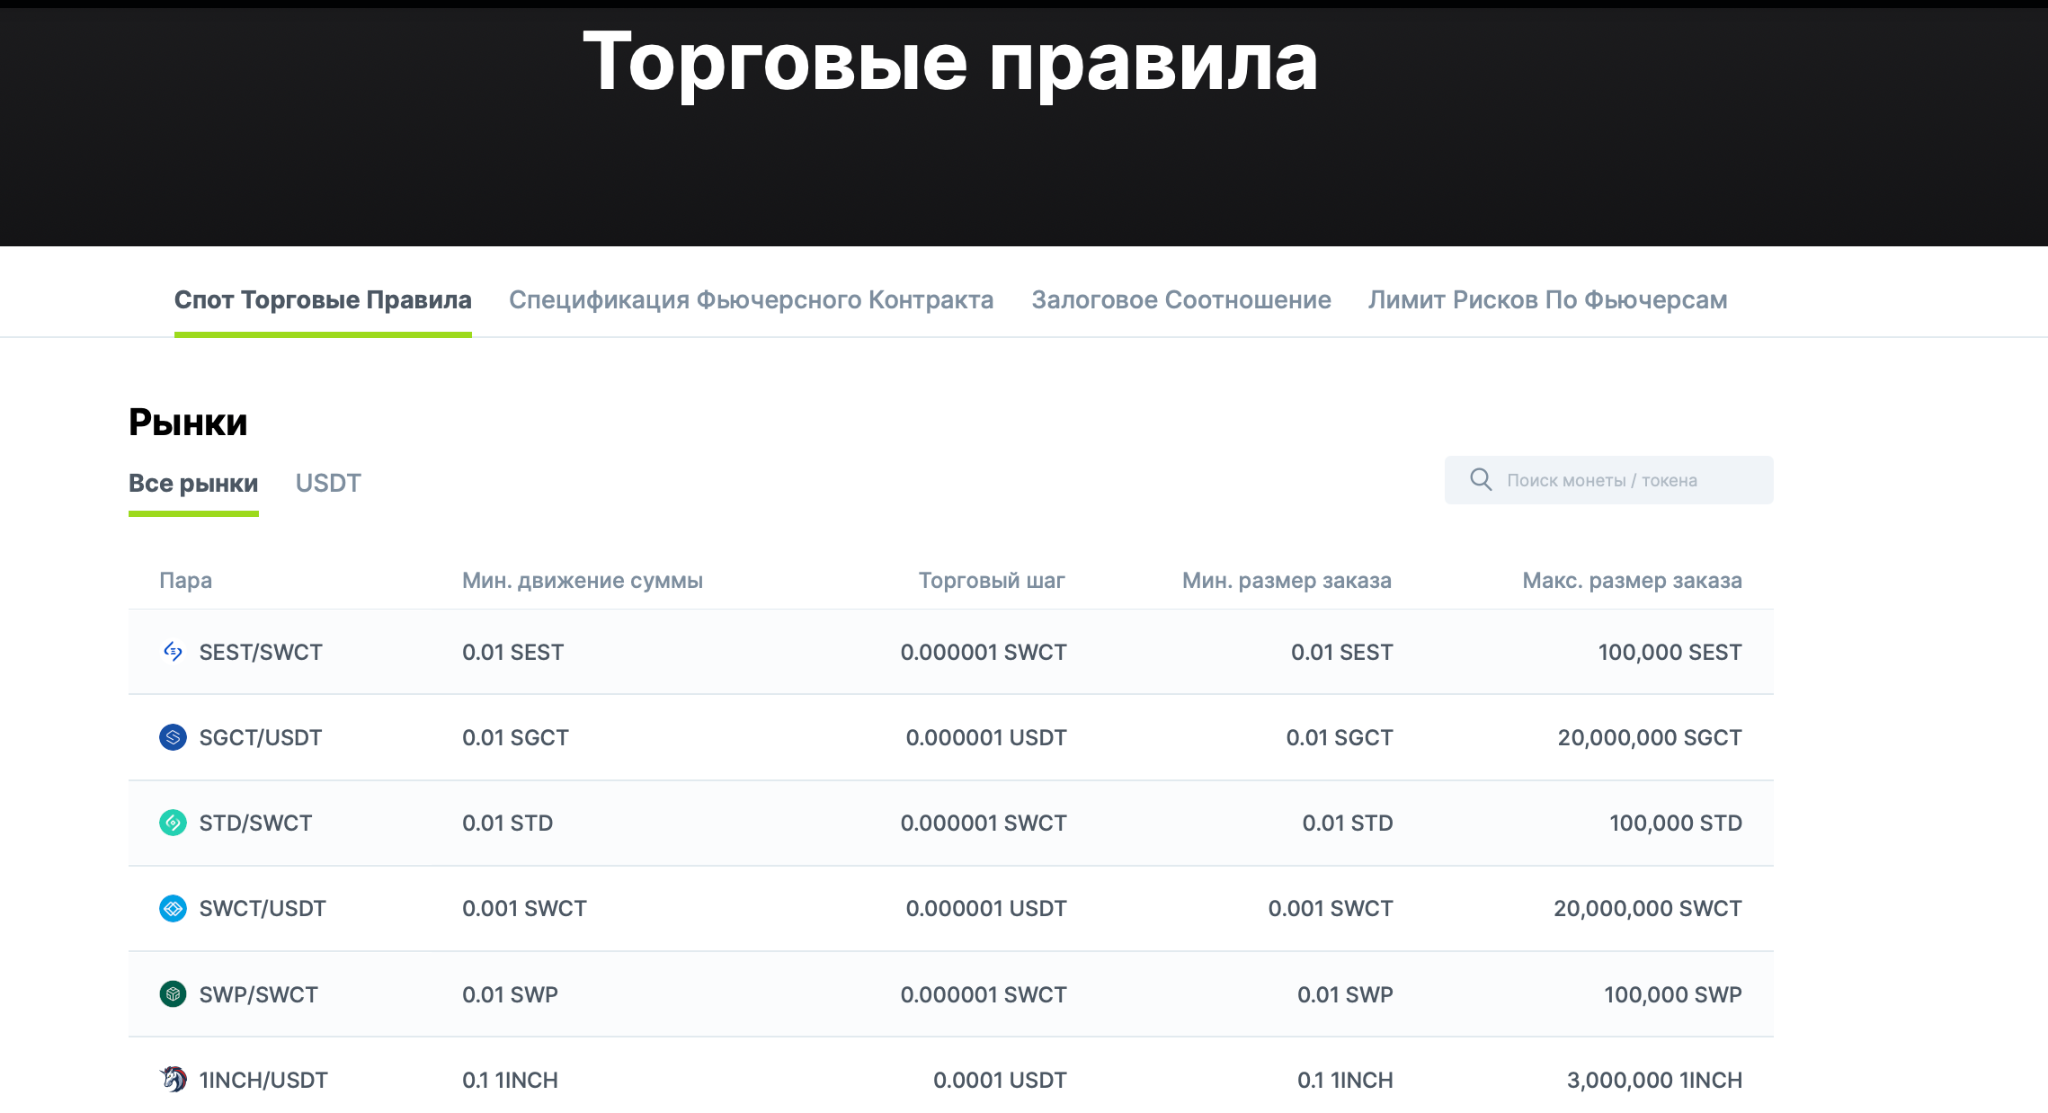Click the 1INCH unicorn icon

pyautogui.click(x=173, y=1080)
